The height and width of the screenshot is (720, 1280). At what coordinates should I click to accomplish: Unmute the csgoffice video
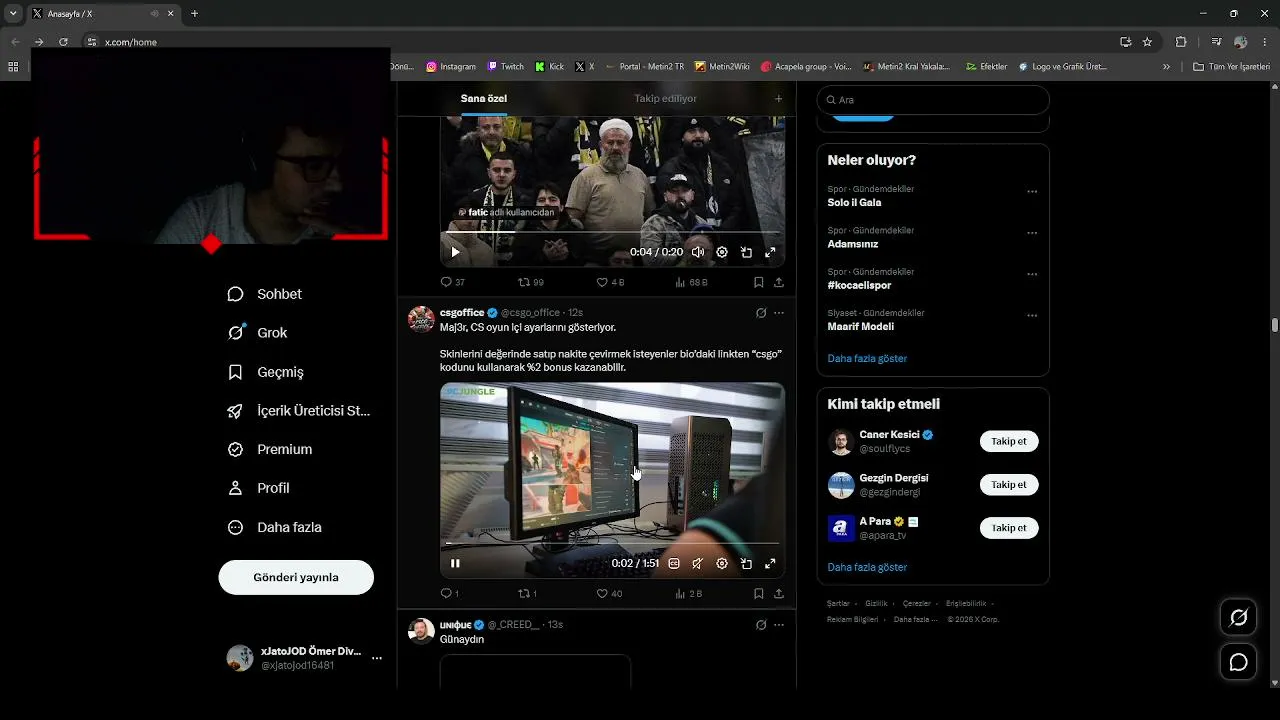point(698,563)
